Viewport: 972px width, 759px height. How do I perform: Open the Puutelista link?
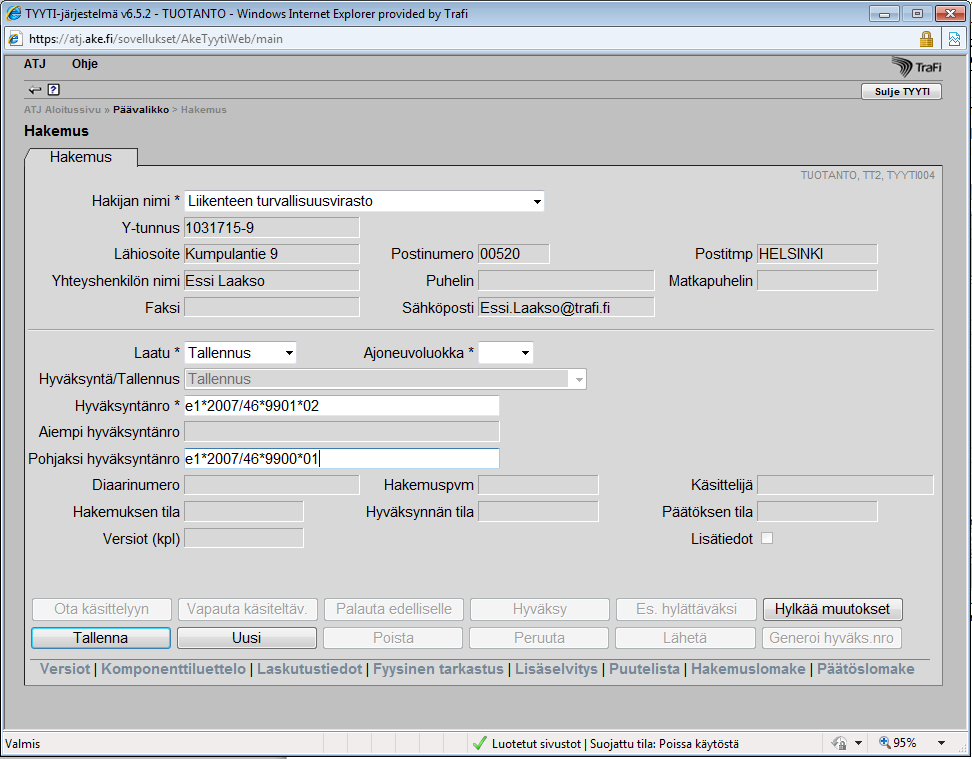point(644,669)
